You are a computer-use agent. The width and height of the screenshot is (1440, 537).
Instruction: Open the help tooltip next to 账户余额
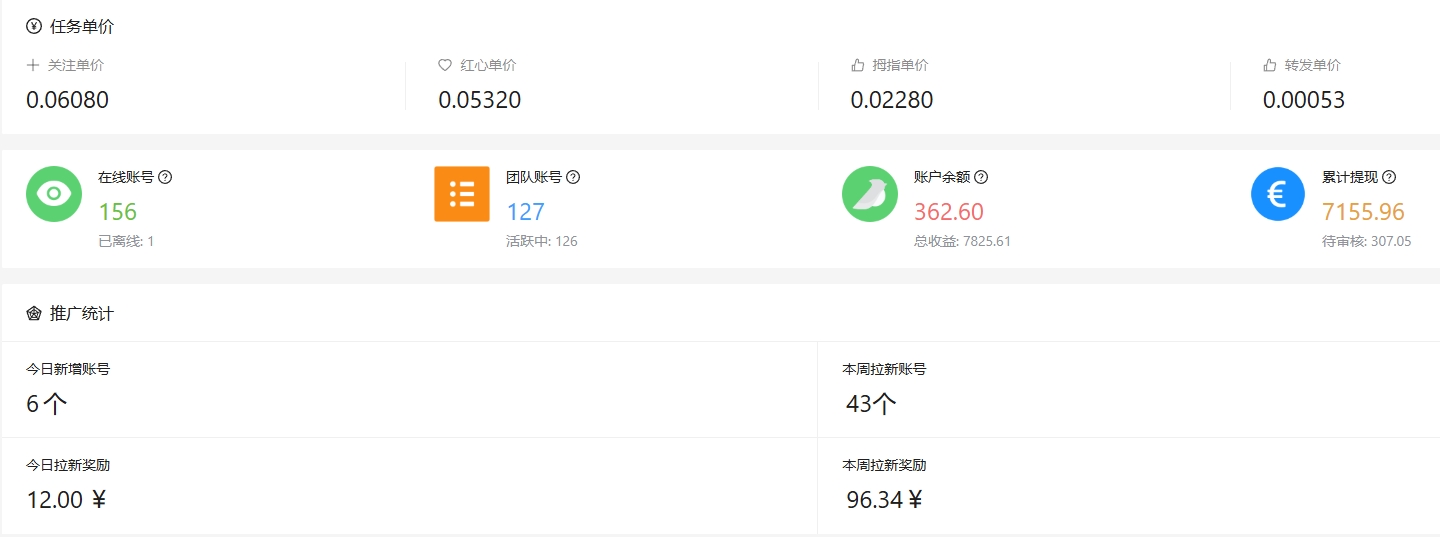point(981,177)
